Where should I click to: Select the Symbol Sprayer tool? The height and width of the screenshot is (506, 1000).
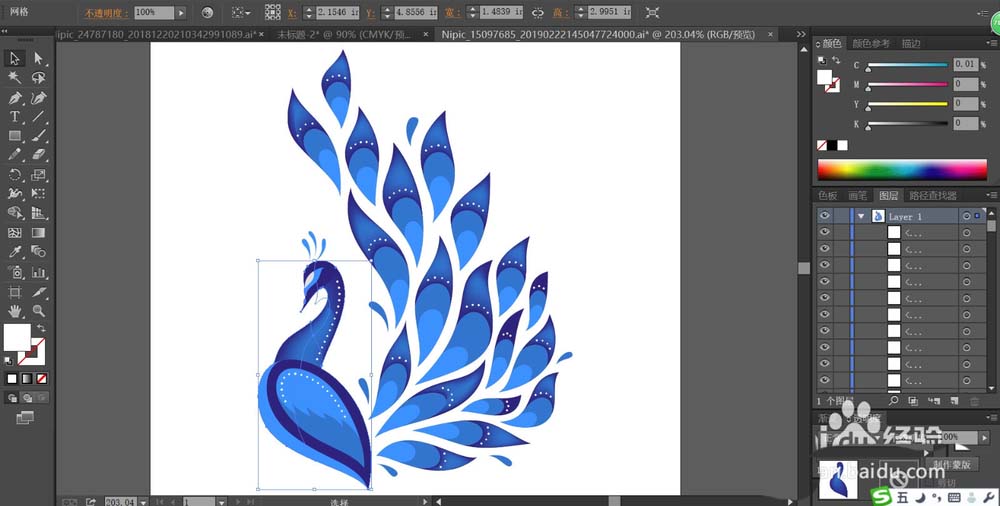pyautogui.click(x=15, y=272)
